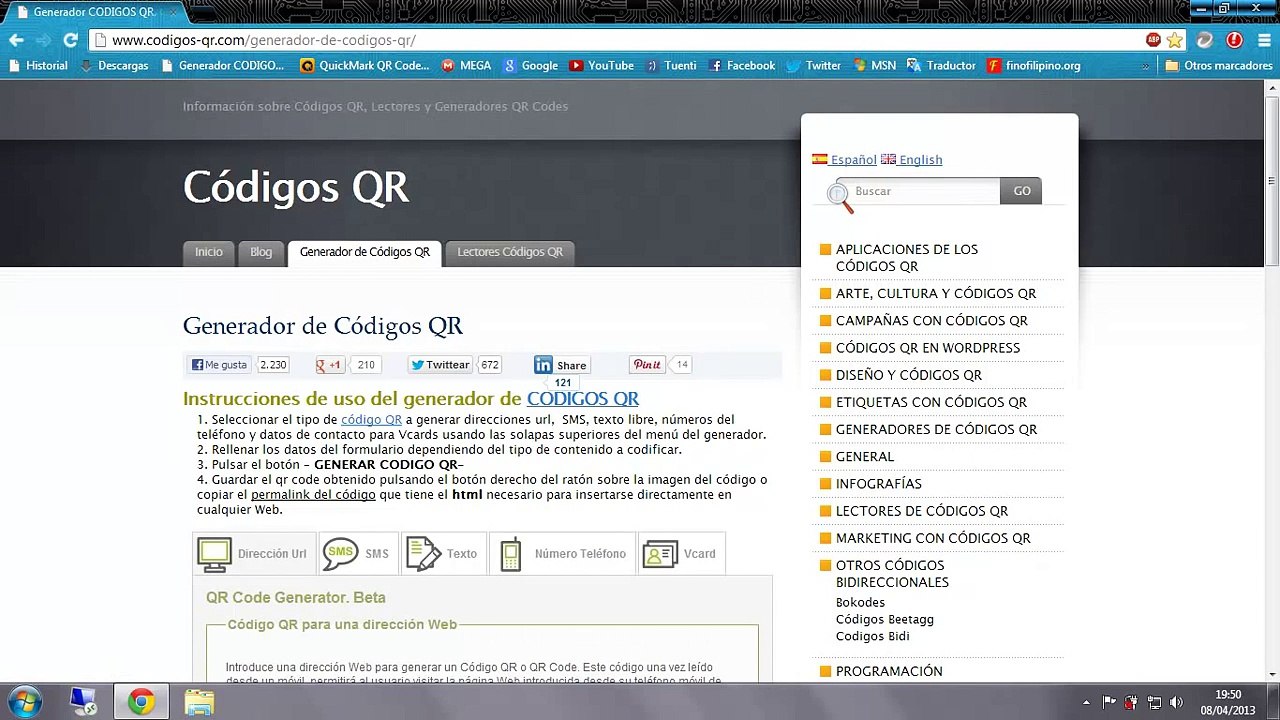The height and width of the screenshot is (720, 1280).
Task: Close the Generador CODIGOS QR browser tab
Action: tap(171, 12)
